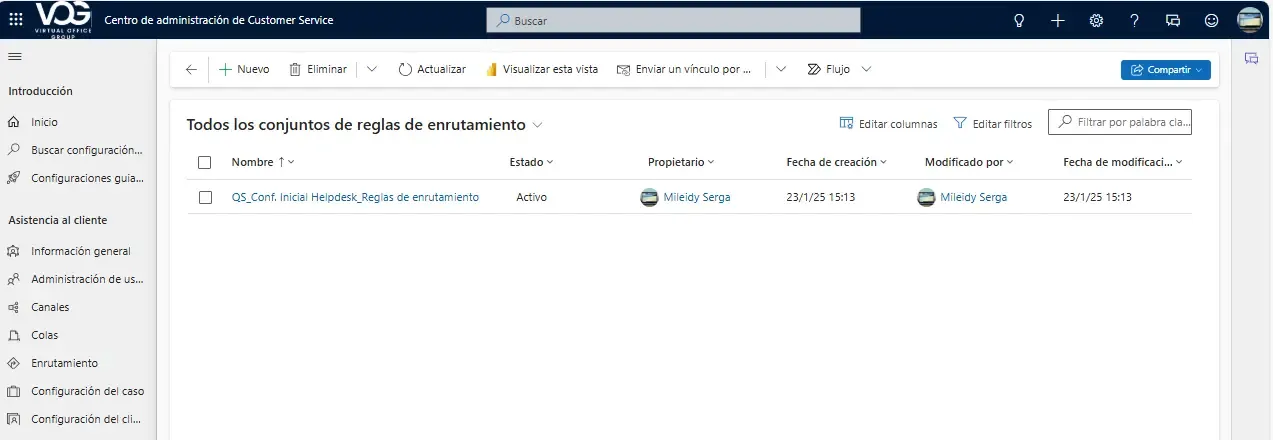1273x440 pixels.
Task: Check the select-all header checkbox
Action: [x=205, y=162]
